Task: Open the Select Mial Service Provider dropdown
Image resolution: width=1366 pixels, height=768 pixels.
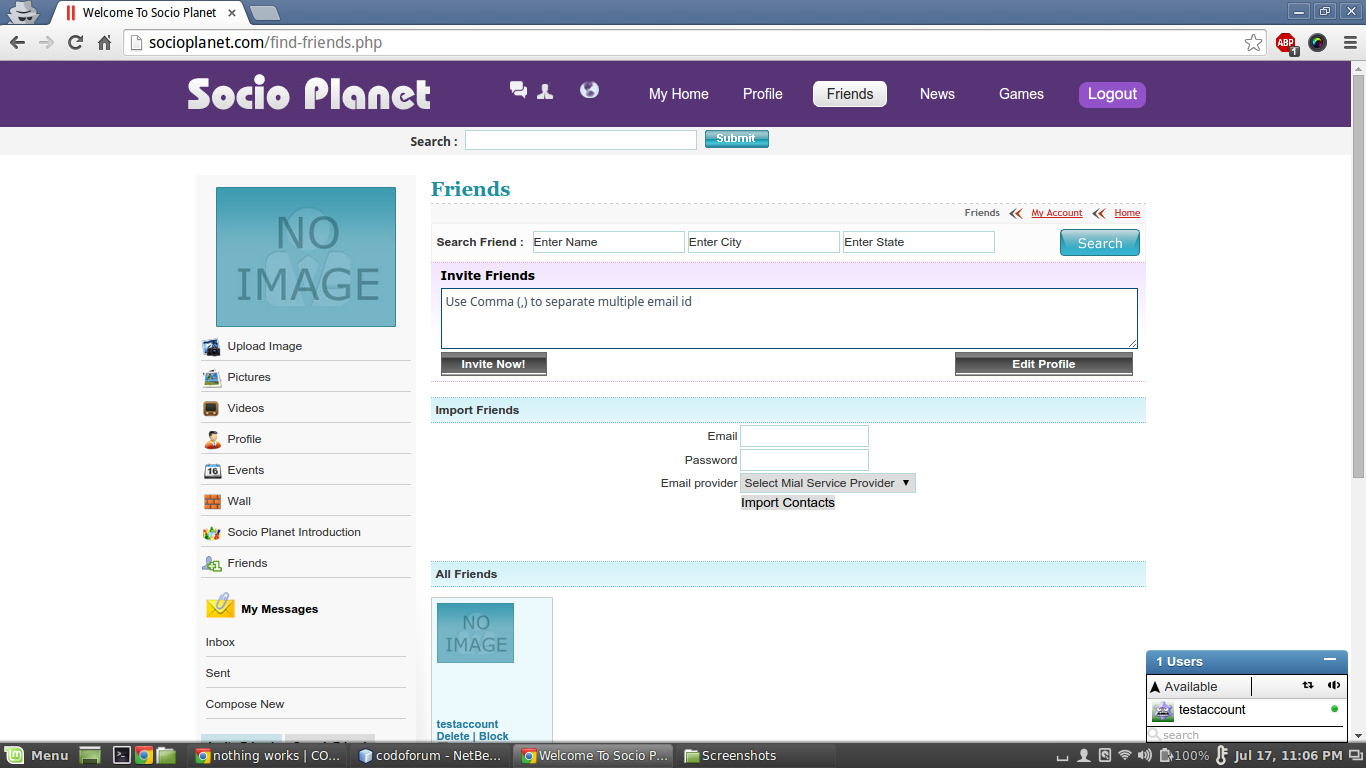Action: (828, 483)
